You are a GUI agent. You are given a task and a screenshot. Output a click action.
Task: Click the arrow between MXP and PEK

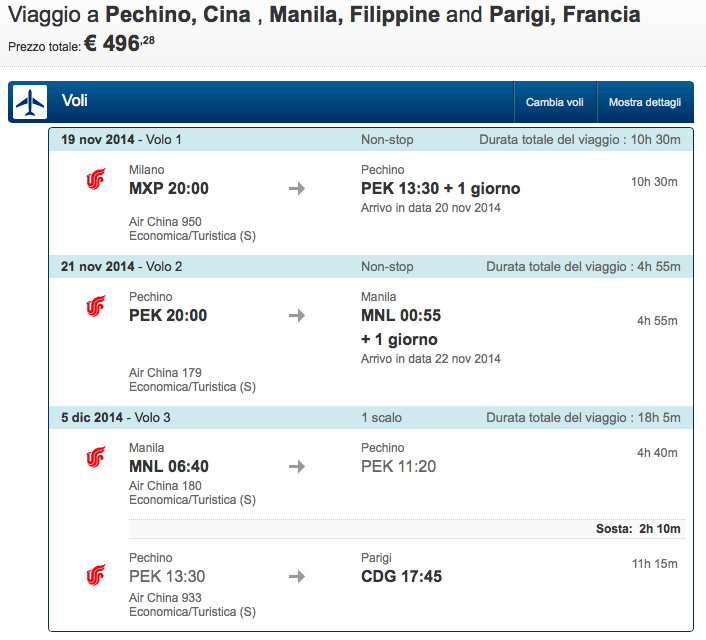(x=297, y=188)
